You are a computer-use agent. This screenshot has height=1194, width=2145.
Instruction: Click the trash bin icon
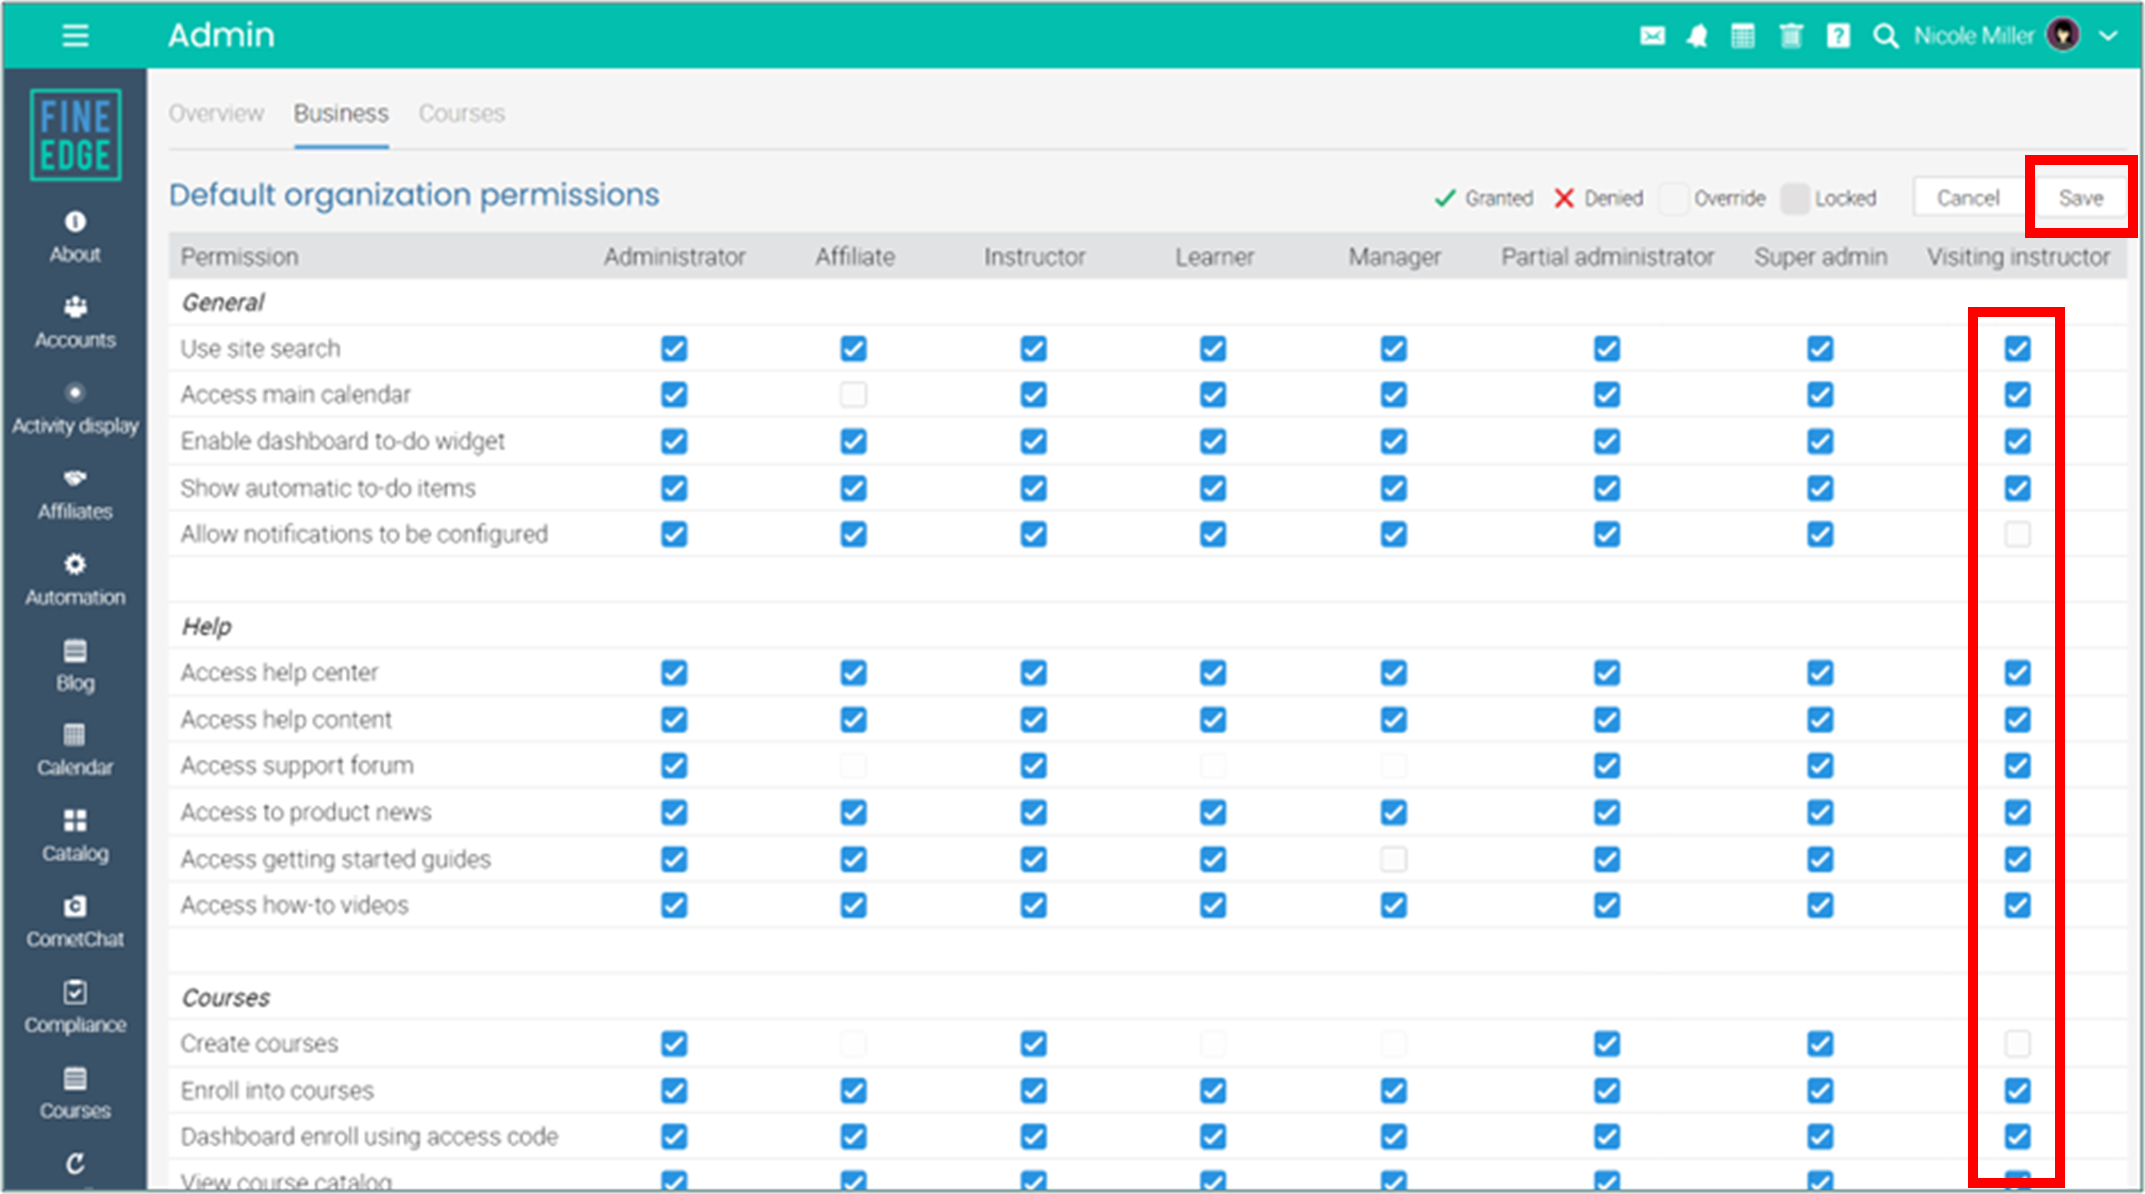[1791, 37]
